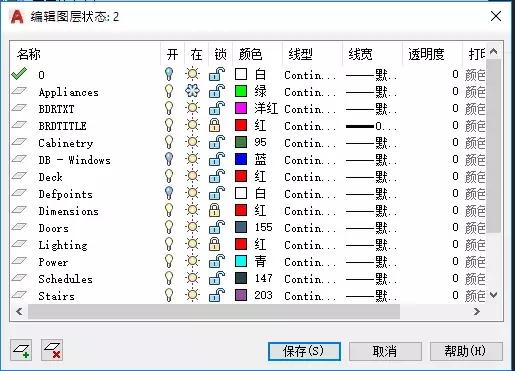This screenshot has height=371, width=515.
Task: Lock the Doors layer padlock
Action: (x=217, y=227)
